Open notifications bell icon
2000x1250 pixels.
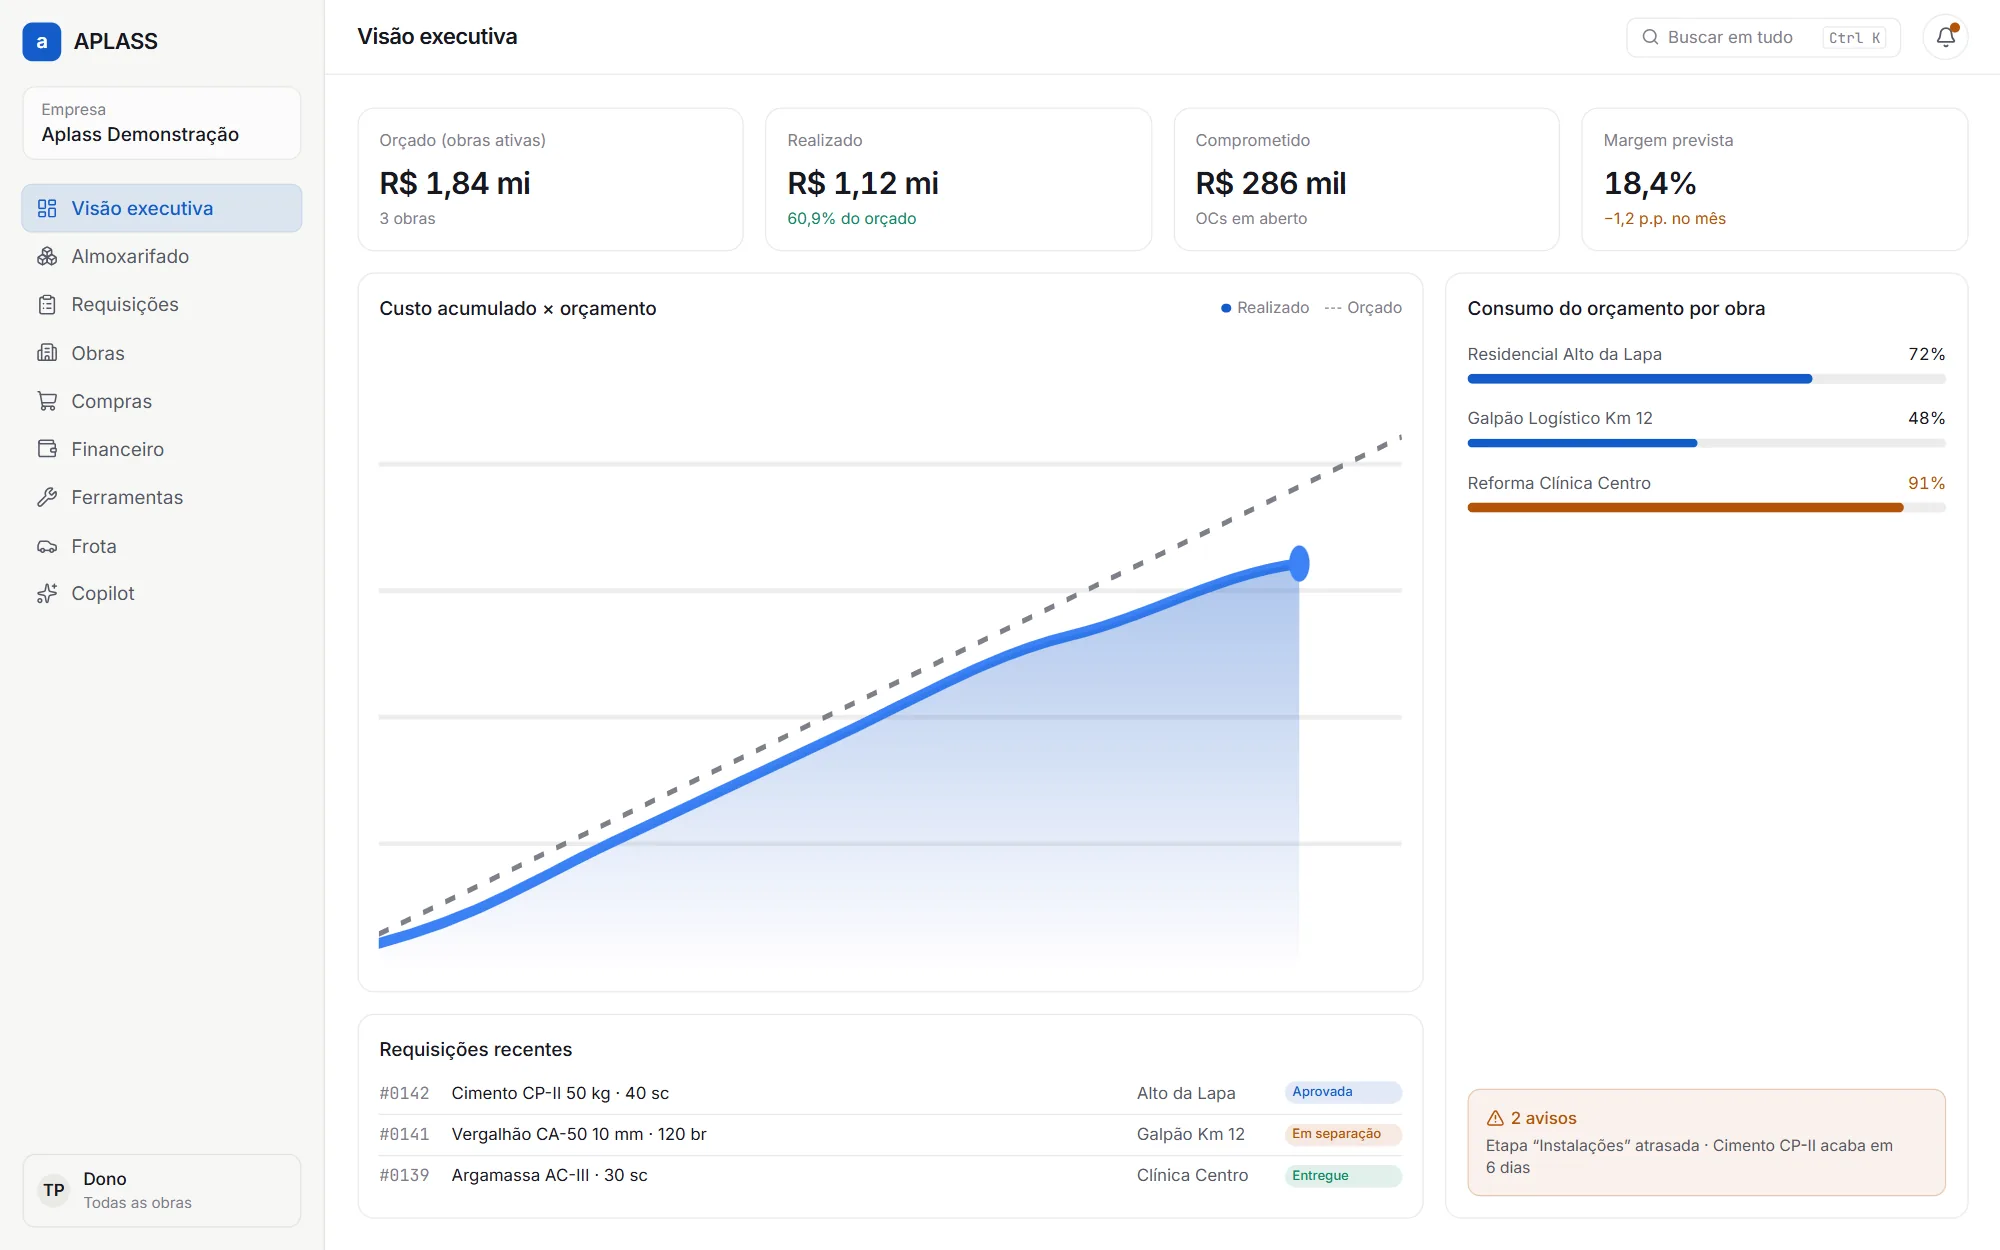[1945, 38]
